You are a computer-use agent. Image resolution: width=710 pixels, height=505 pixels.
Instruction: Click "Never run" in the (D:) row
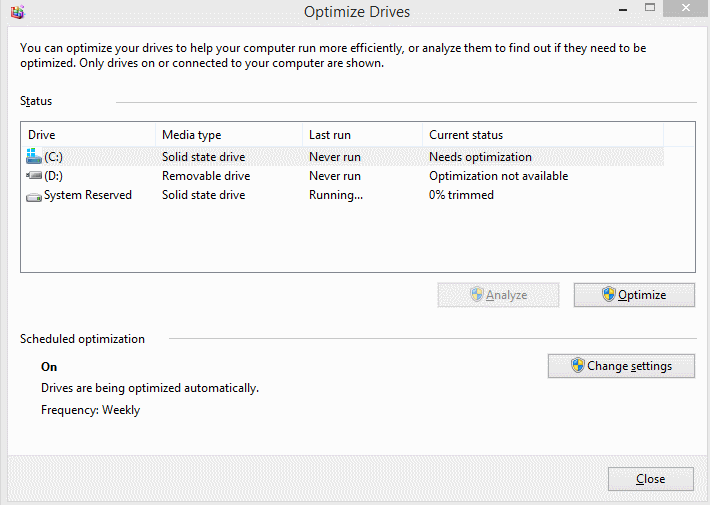pos(335,176)
